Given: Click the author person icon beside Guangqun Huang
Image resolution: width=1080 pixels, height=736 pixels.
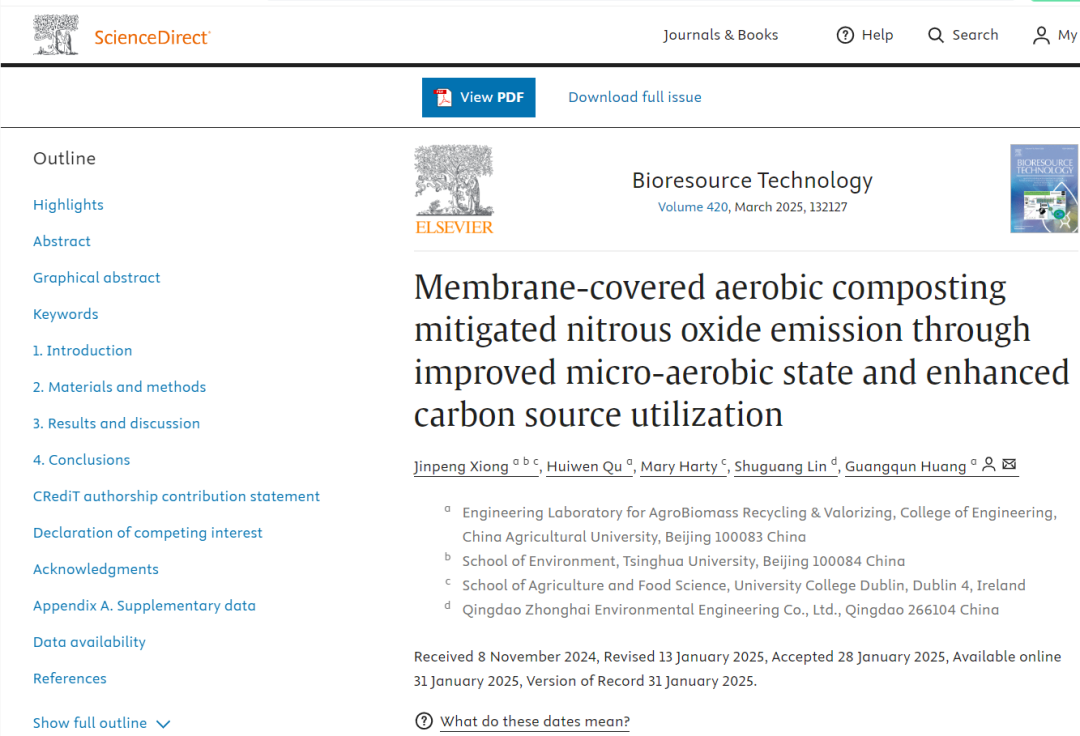Looking at the screenshot, I should click(x=989, y=465).
